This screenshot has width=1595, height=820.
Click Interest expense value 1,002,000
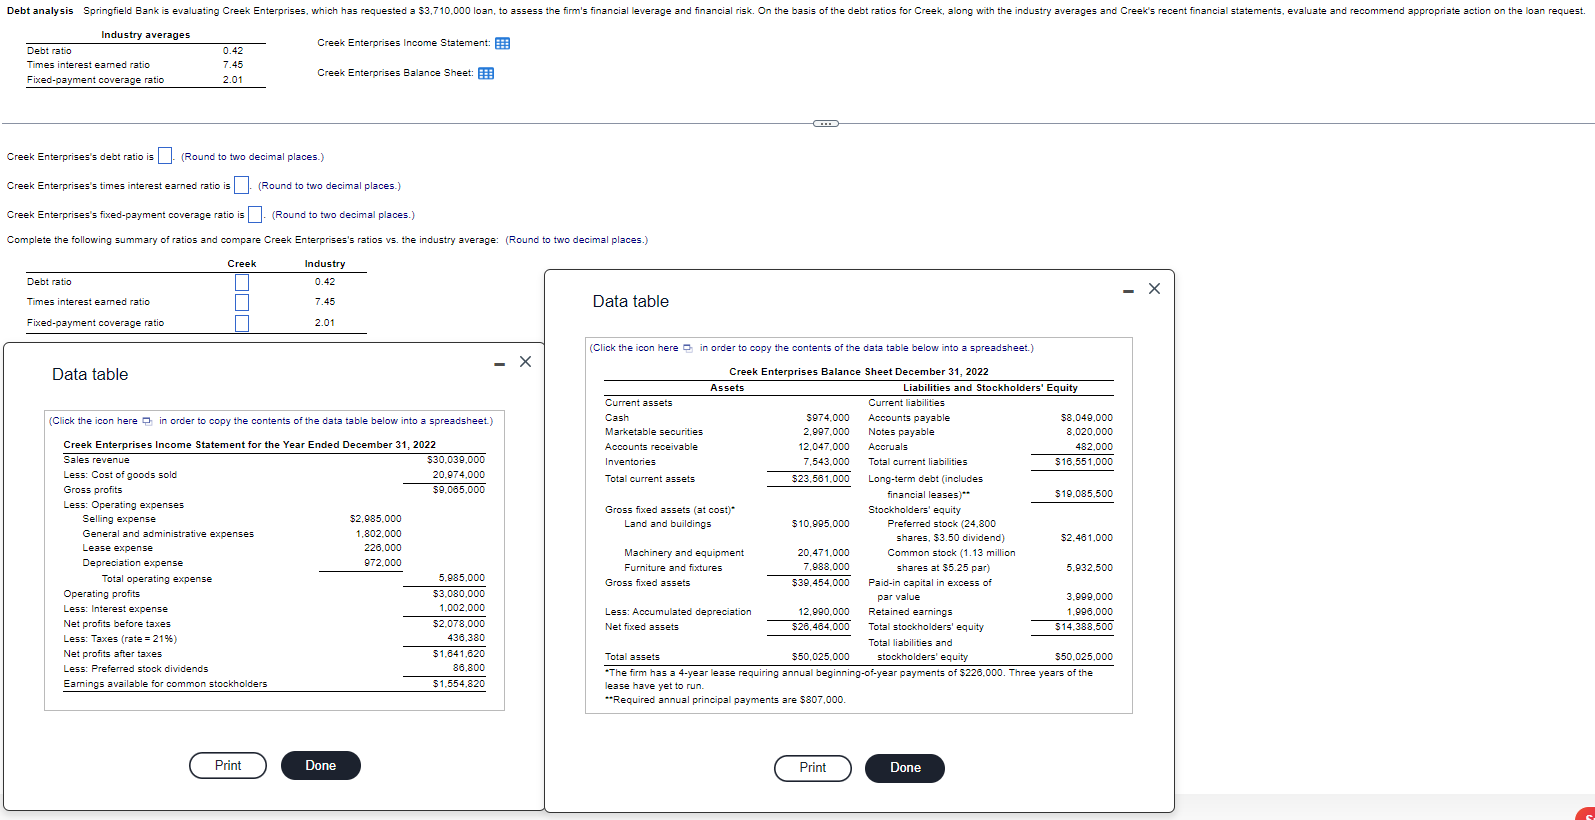click(x=462, y=608)
